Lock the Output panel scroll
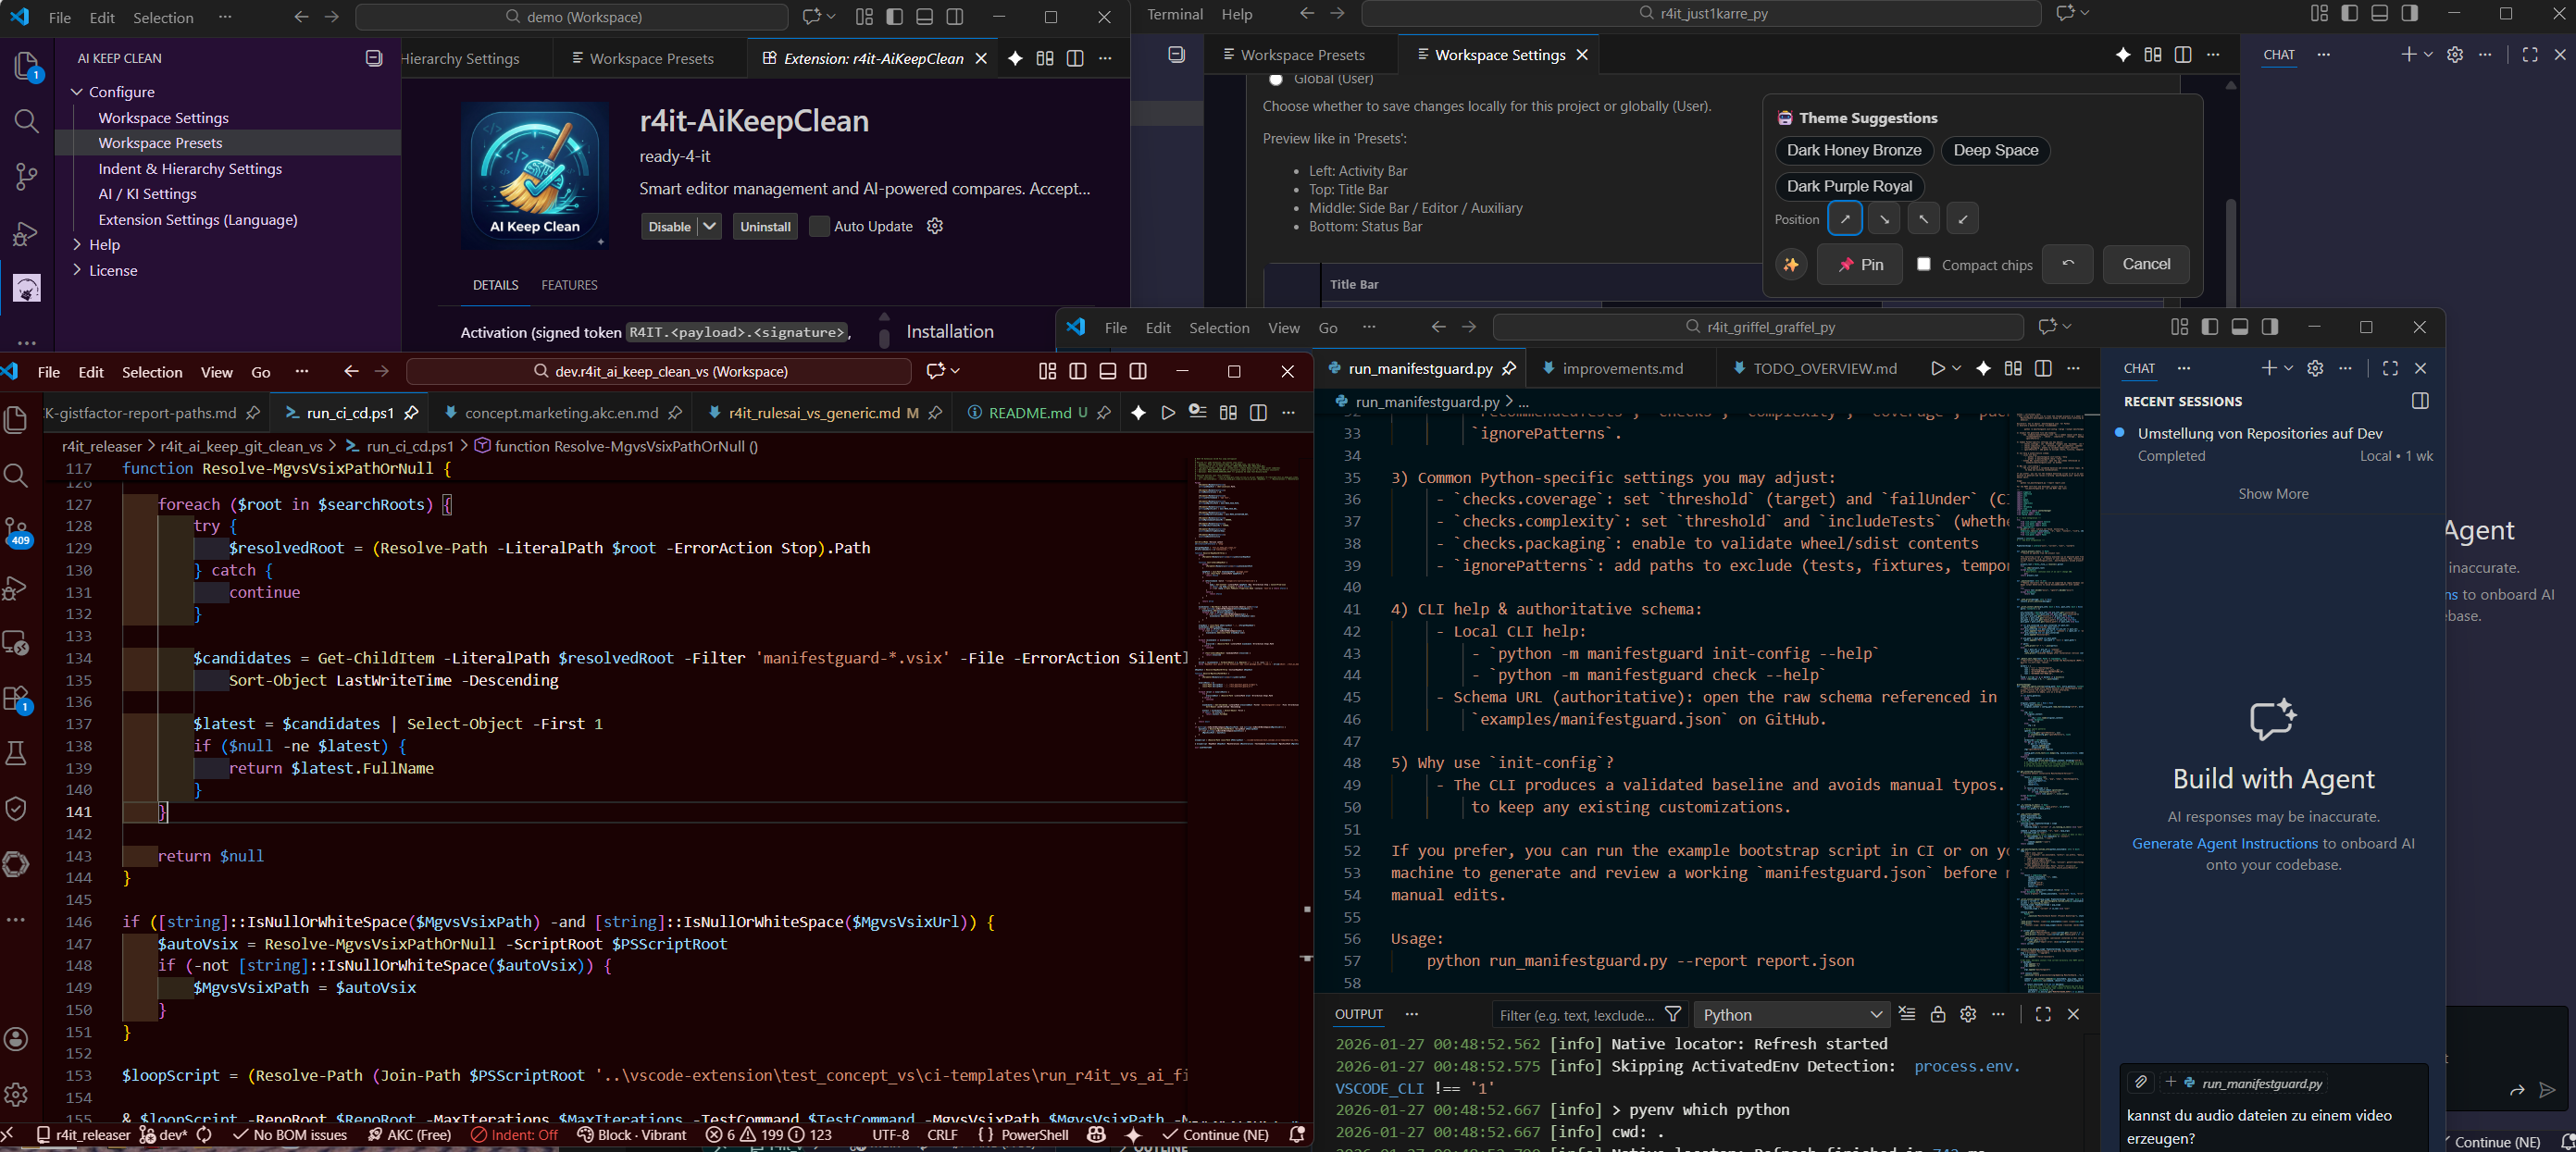 [x=1938, y=1014]
